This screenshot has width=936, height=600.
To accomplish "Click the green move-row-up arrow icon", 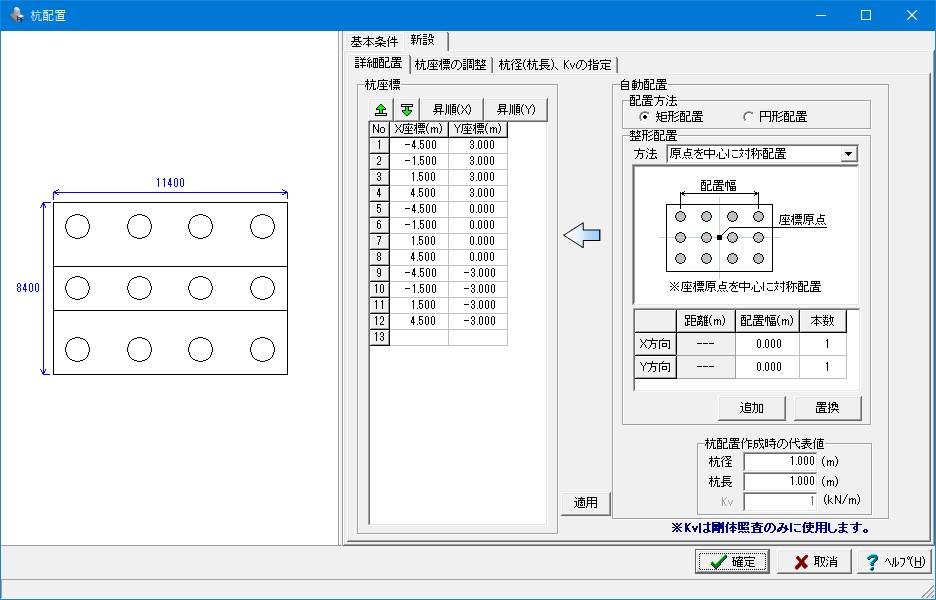I will point(381,110).
